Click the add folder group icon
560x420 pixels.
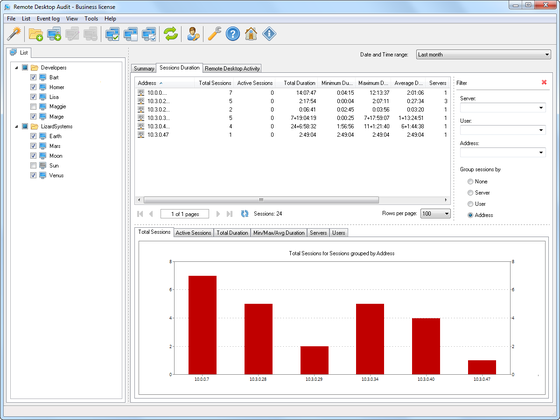point(36,34)
